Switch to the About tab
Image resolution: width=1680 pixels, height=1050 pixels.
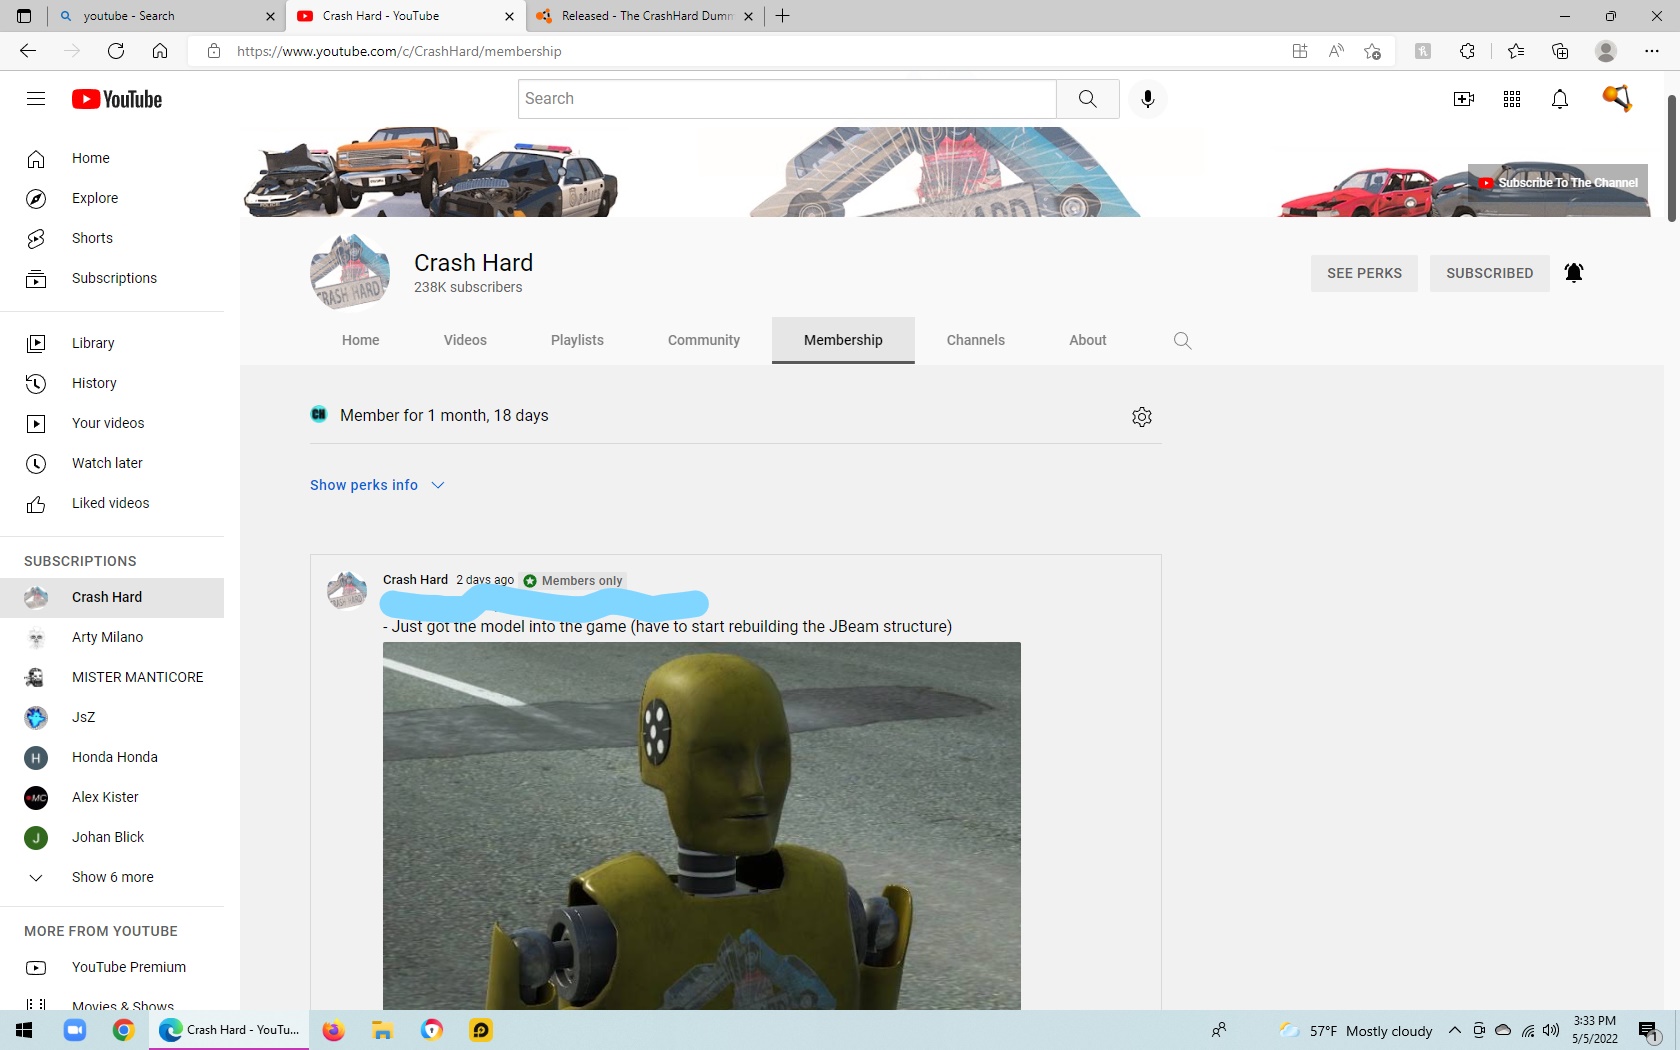click(1088, 340)
